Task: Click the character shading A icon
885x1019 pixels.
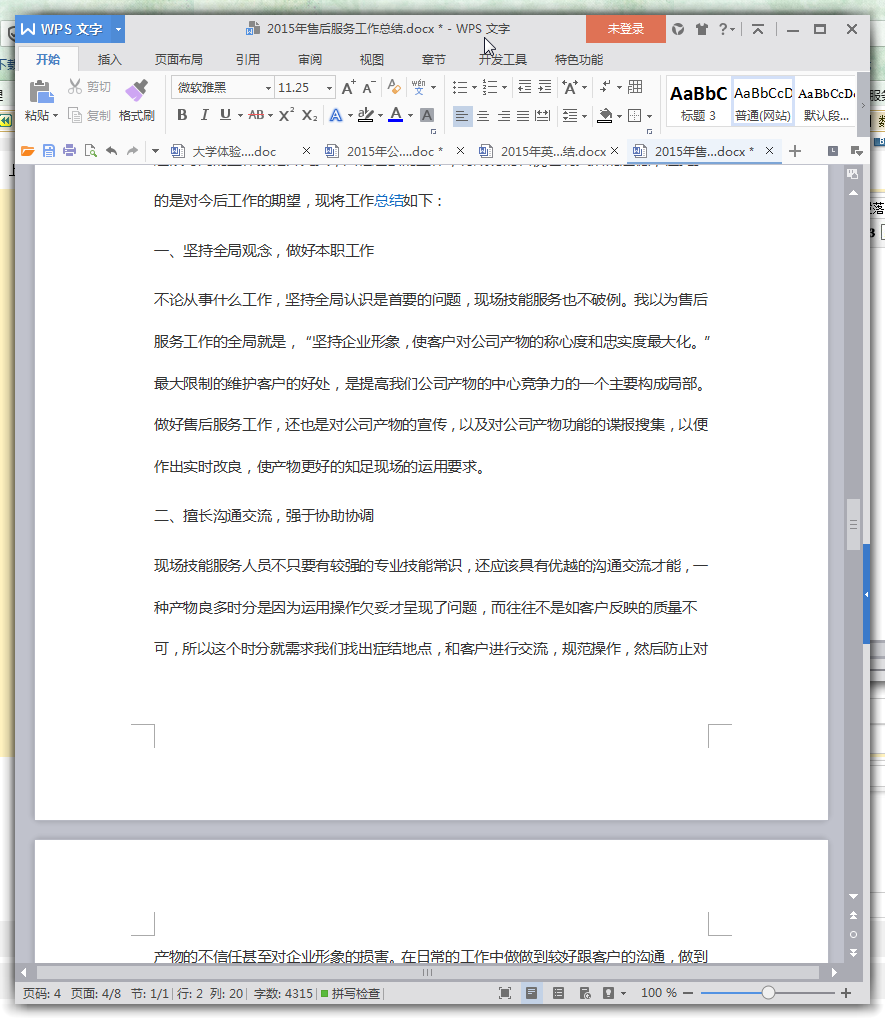Action: 427,116
